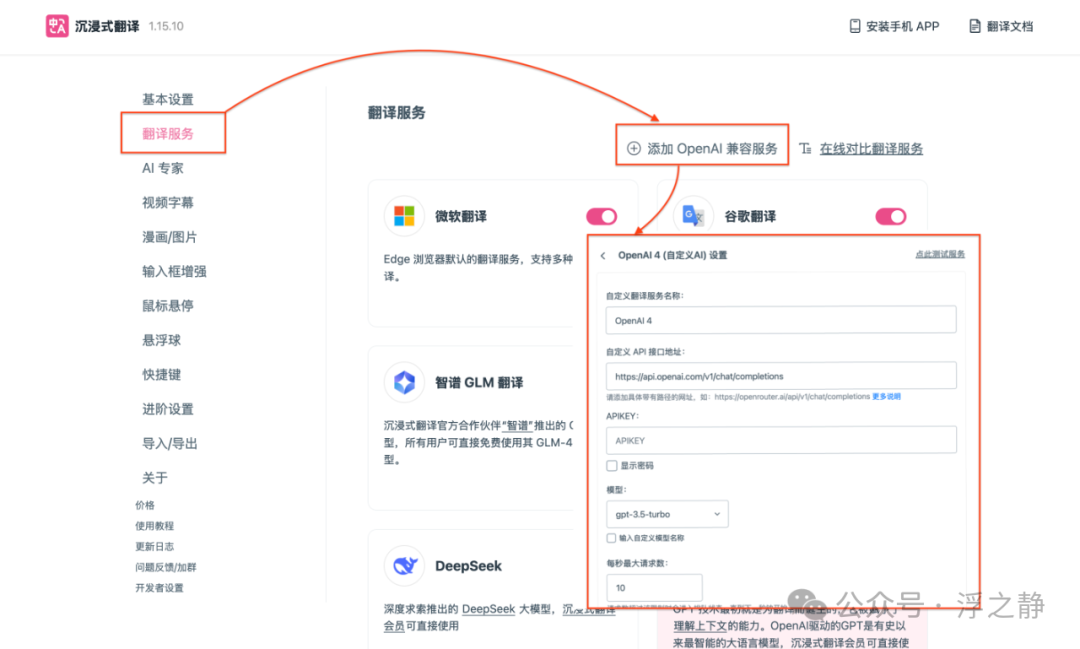
Task: Click the 点此测试服务 link
Action: (940, 254)
